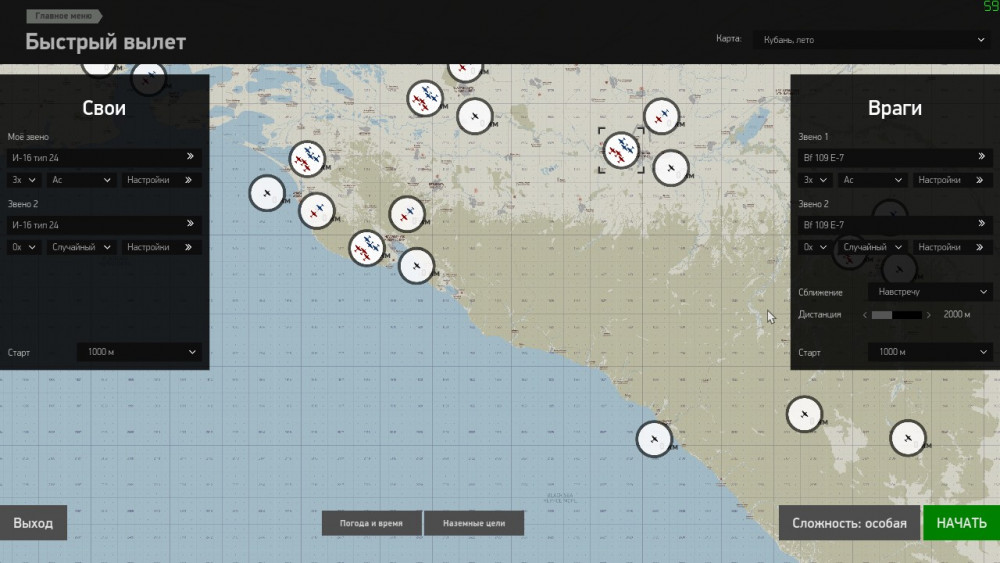Click the two-plane duel marker above bracketed marker
Image resolution: width=1000 pixels, height=563 pixels.
coord(661,117)
